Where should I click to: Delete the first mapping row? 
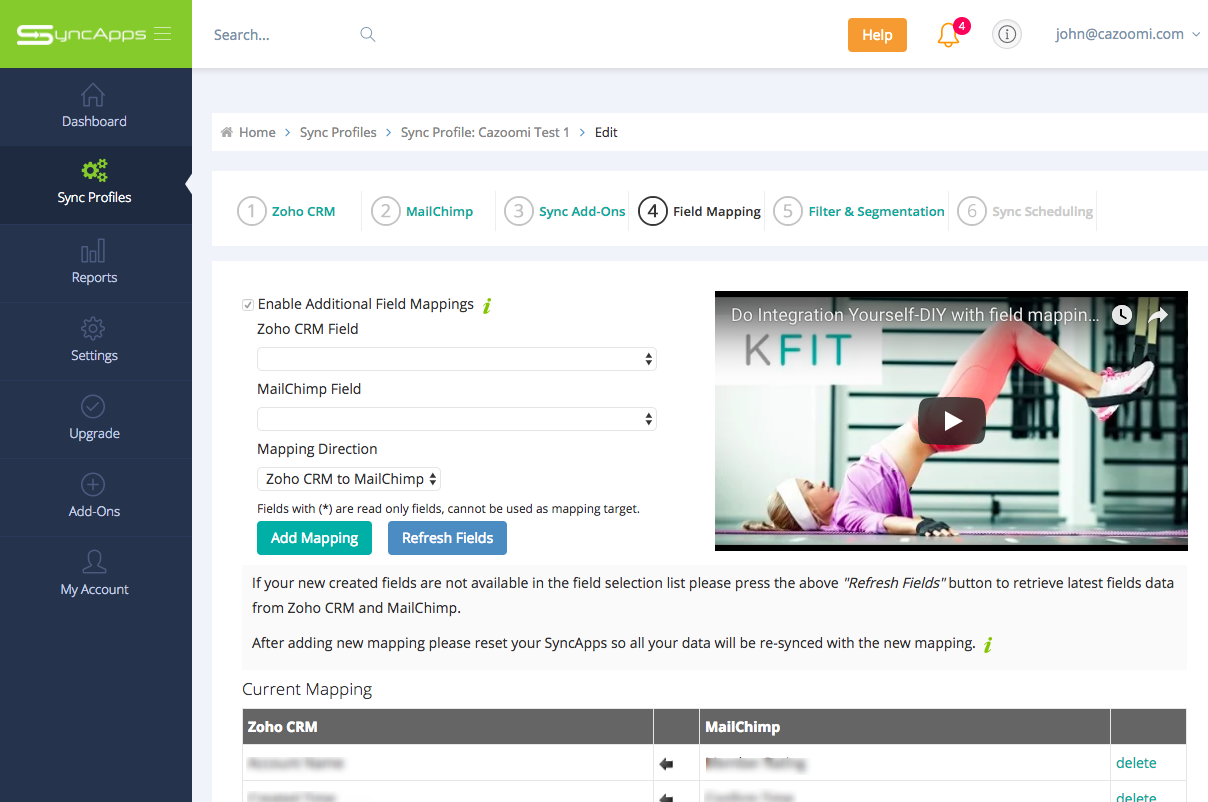click(x=1136, y=763)
